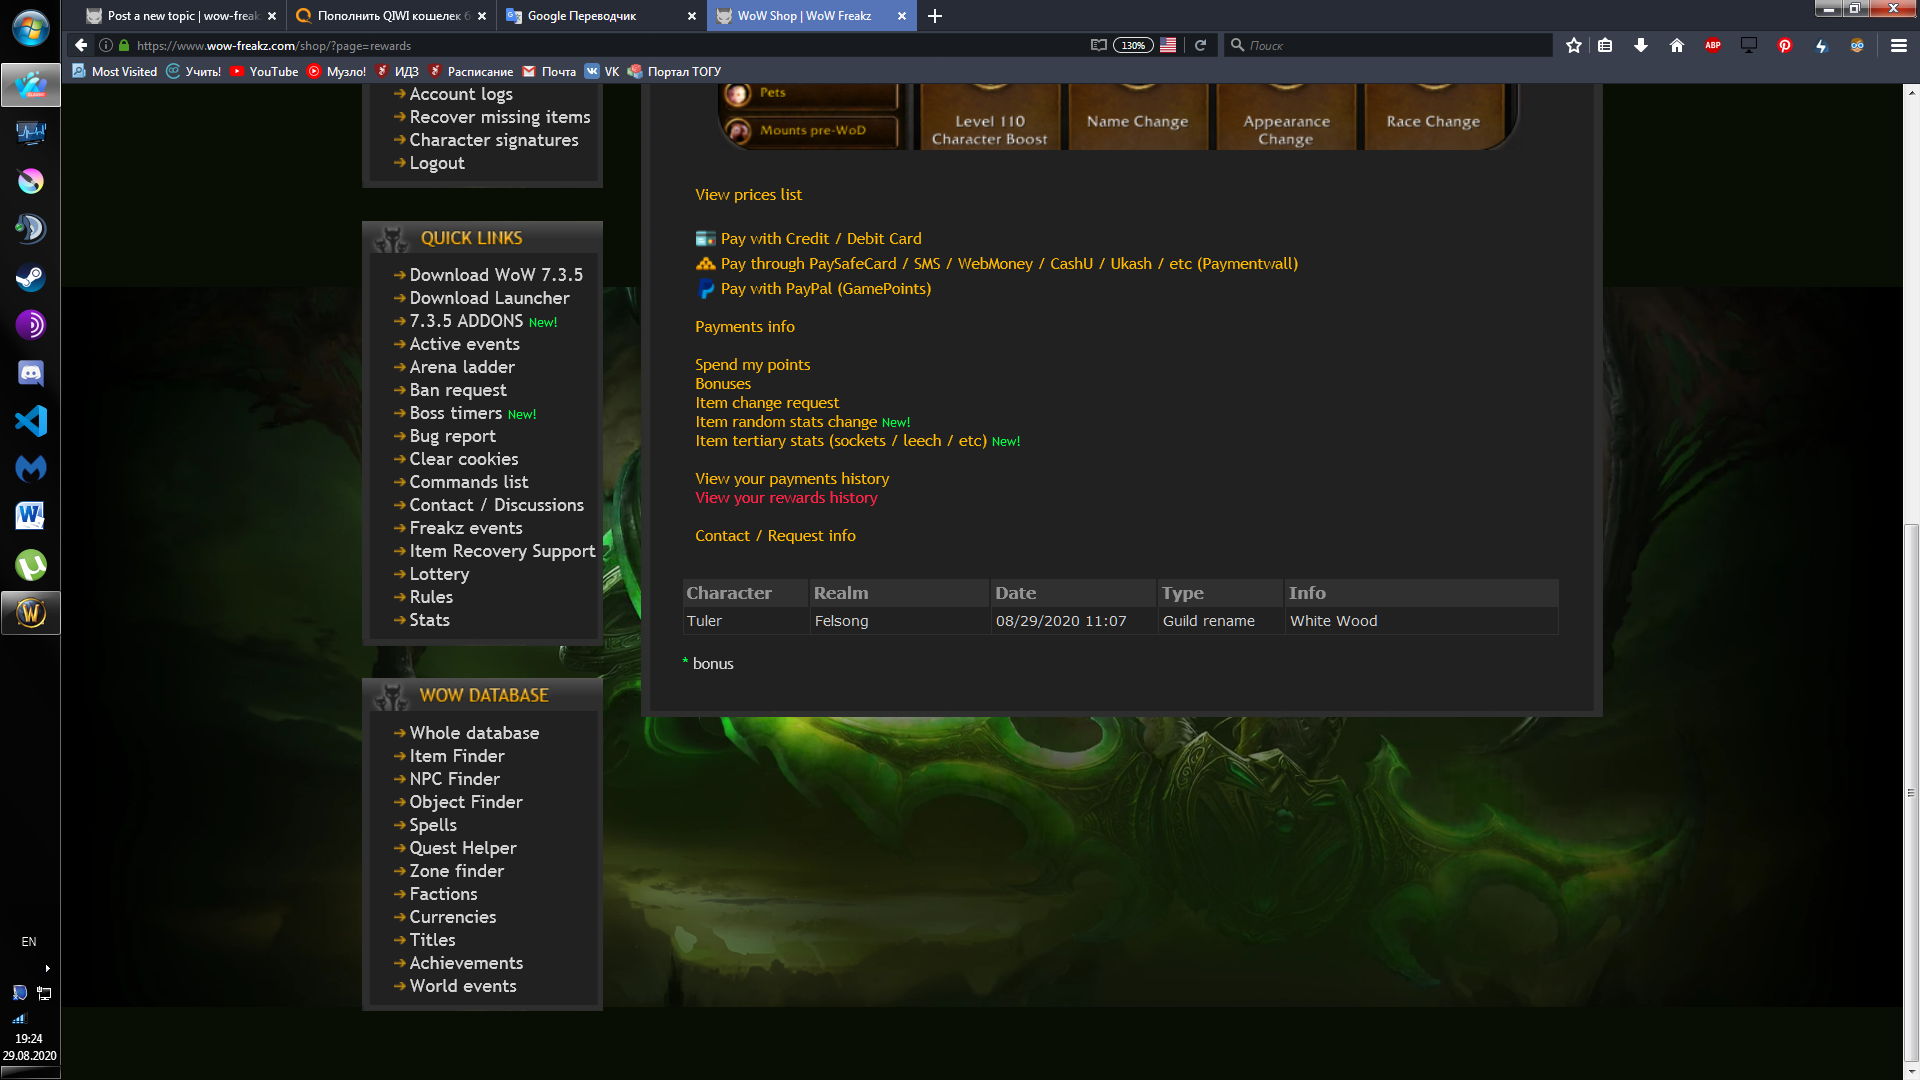Click the Поиск search field
Viewport: 1920px width, 1080px height.
point(1390,45)
